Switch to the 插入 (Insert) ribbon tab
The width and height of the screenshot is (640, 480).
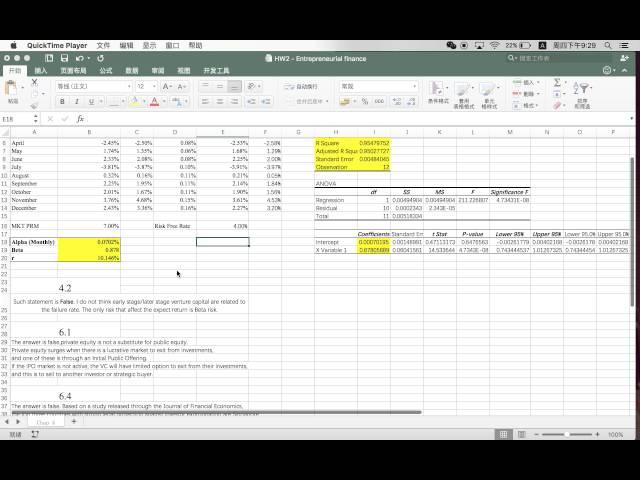pyautogui.click(x=41, y=71)
